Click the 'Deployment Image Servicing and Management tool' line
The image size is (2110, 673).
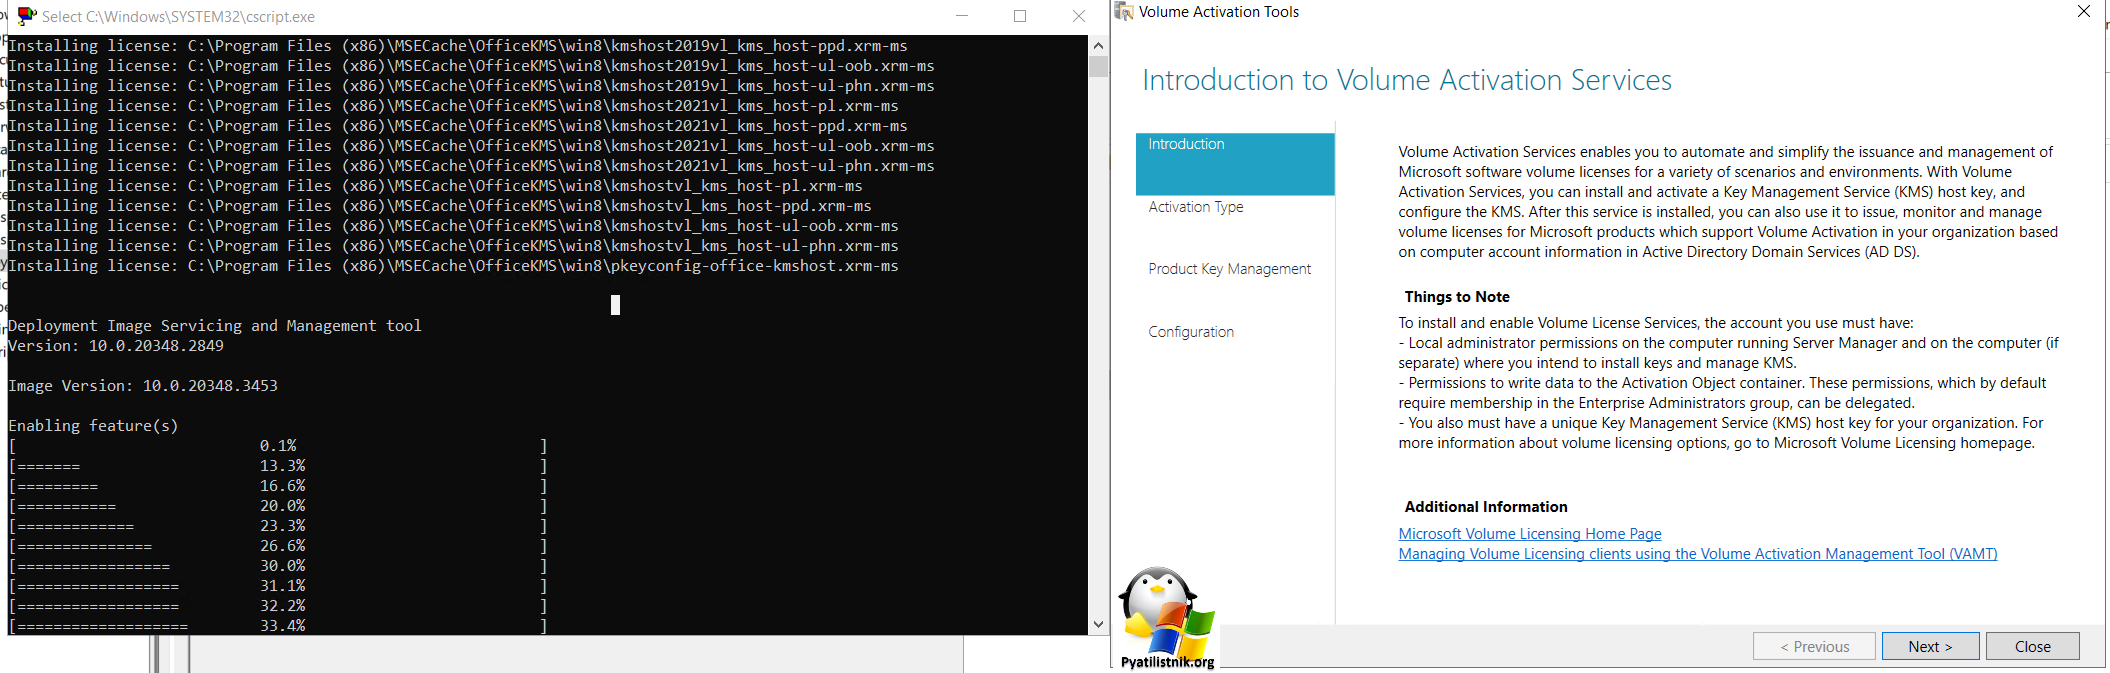[215, 326]
